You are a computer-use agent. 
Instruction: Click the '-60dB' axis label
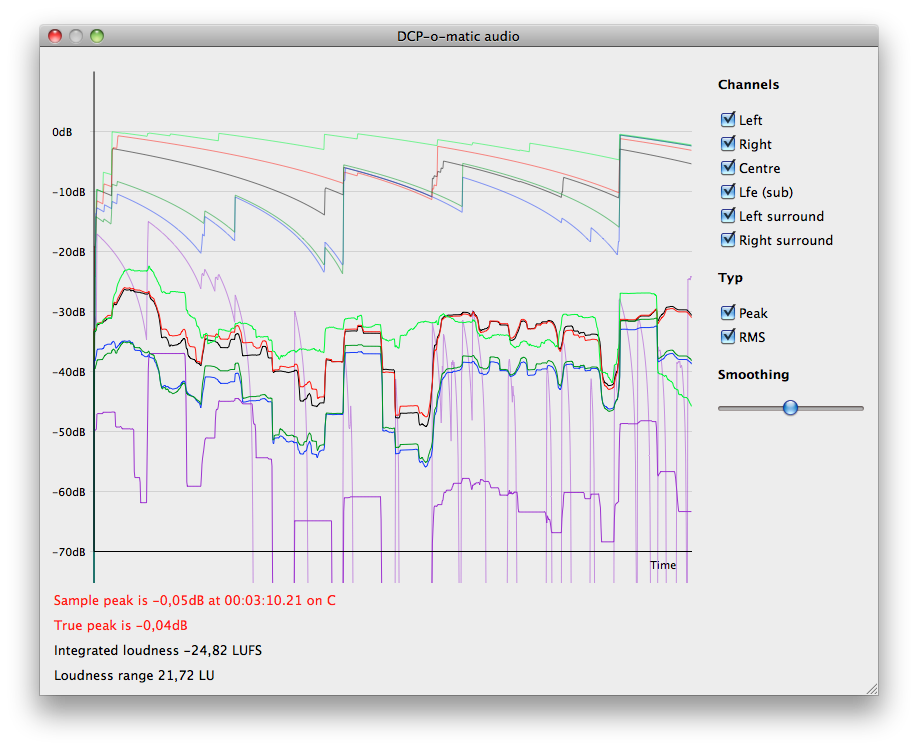(68, 492)
